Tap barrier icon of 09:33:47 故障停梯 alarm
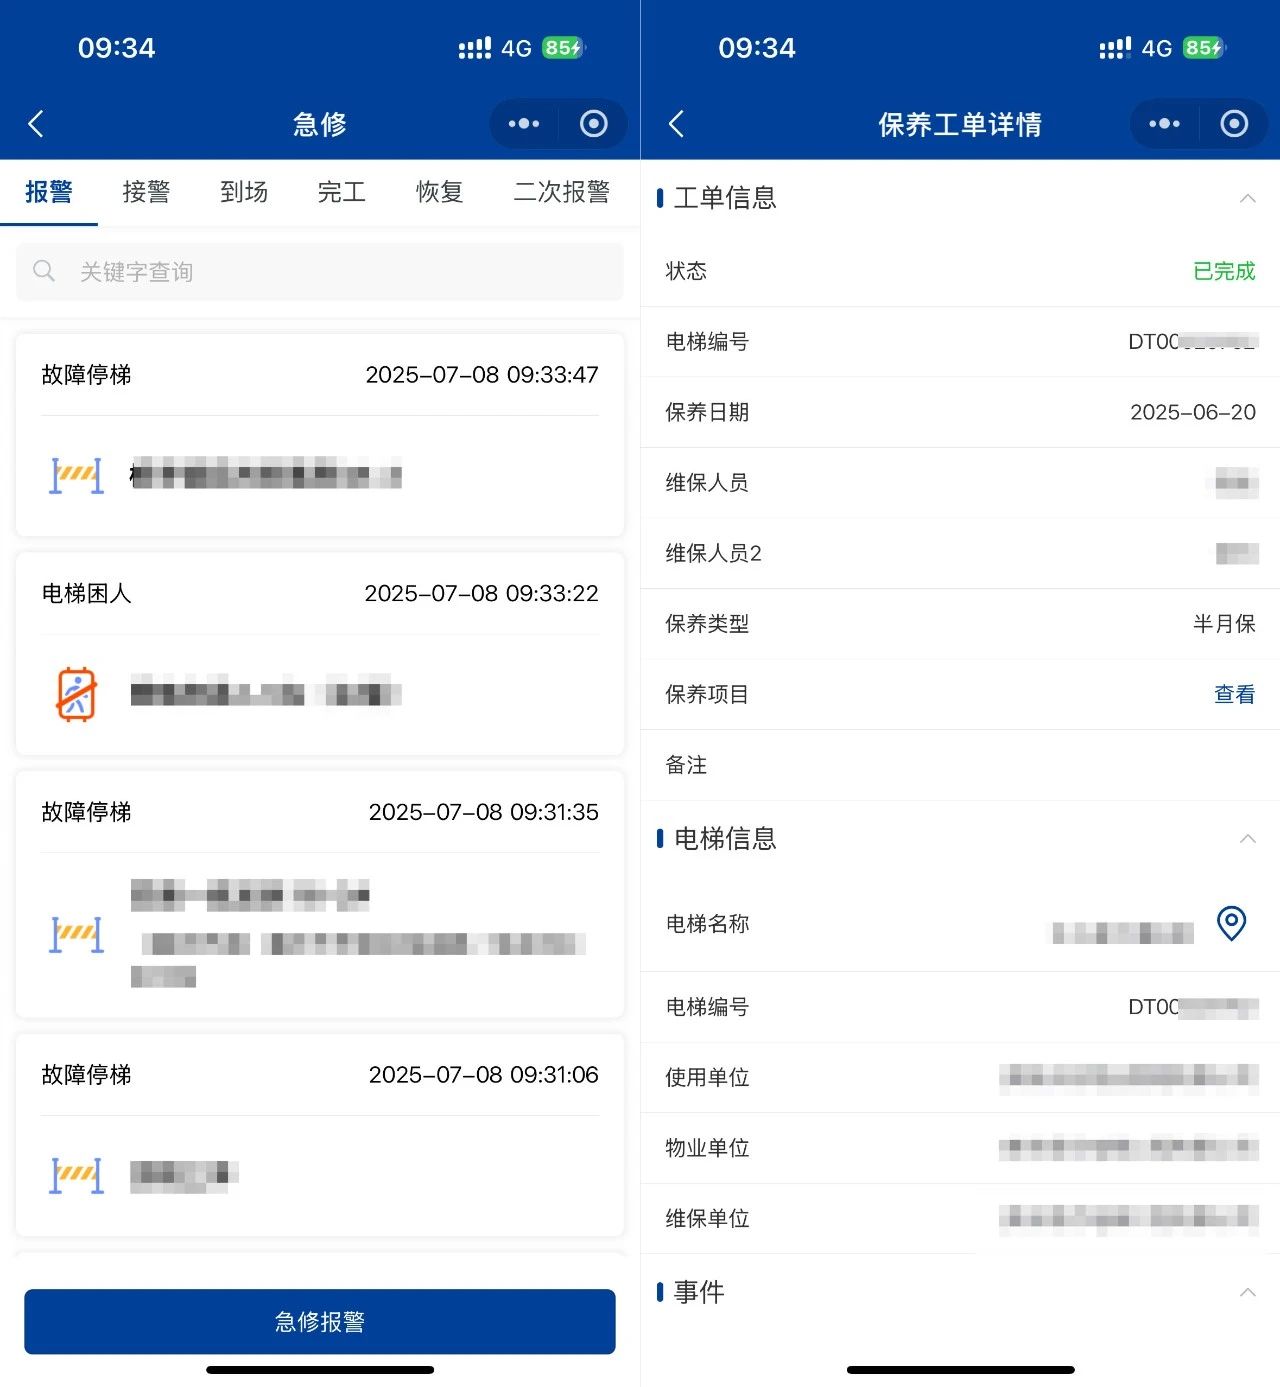The width and height of the screenshot is (1280, 1387). [76, 475]
